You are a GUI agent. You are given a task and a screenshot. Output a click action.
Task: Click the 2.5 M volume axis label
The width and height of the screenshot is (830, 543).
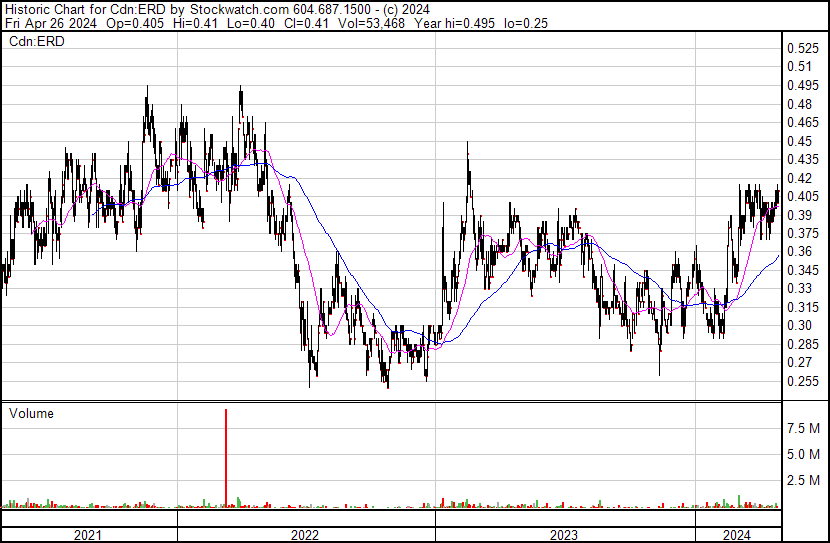pyautogui.click(x=804, y=481)
